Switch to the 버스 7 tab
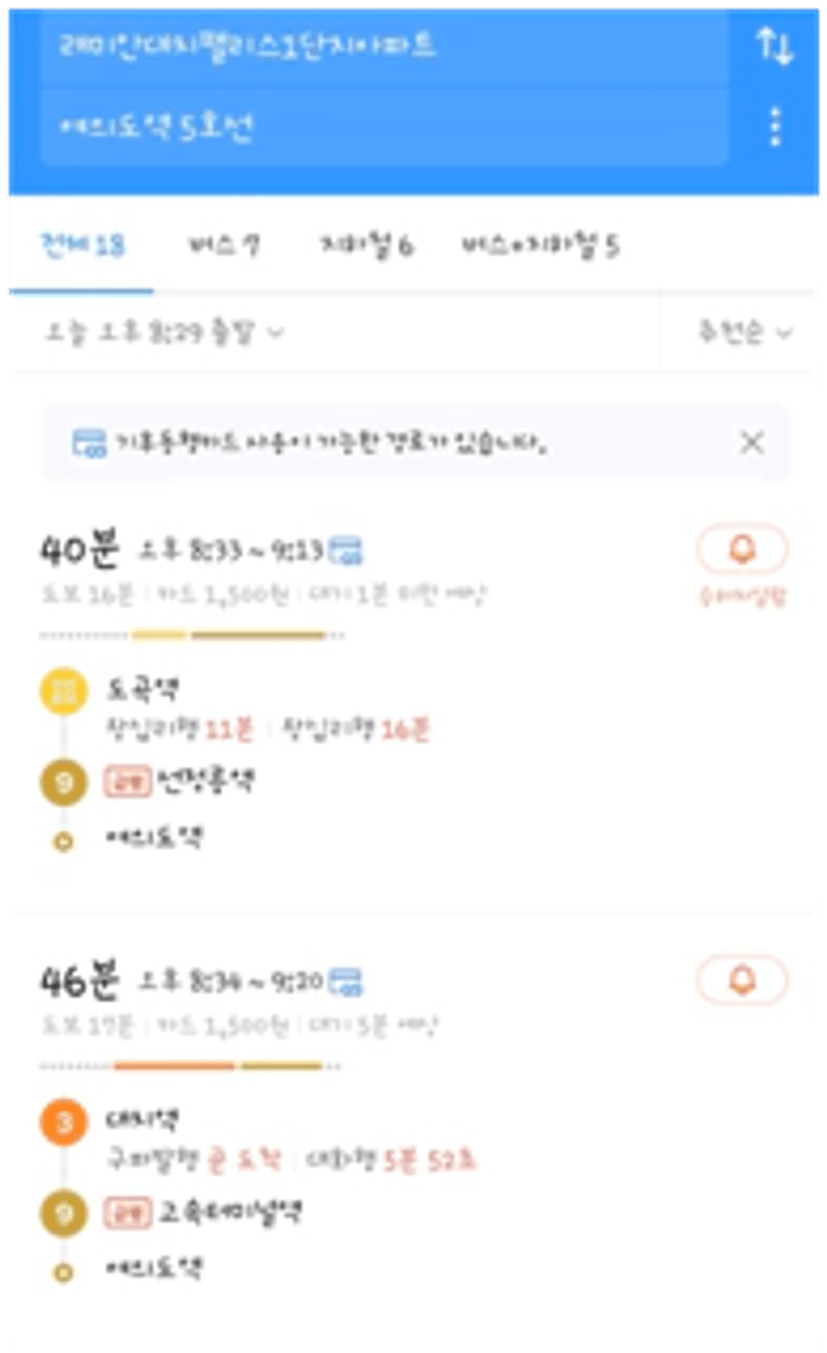 224,246
